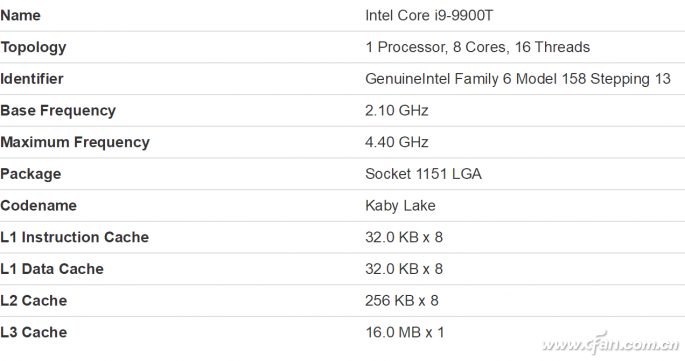685x361 pixels.
Task: Click the Name row label
Action: pos(21,15)
